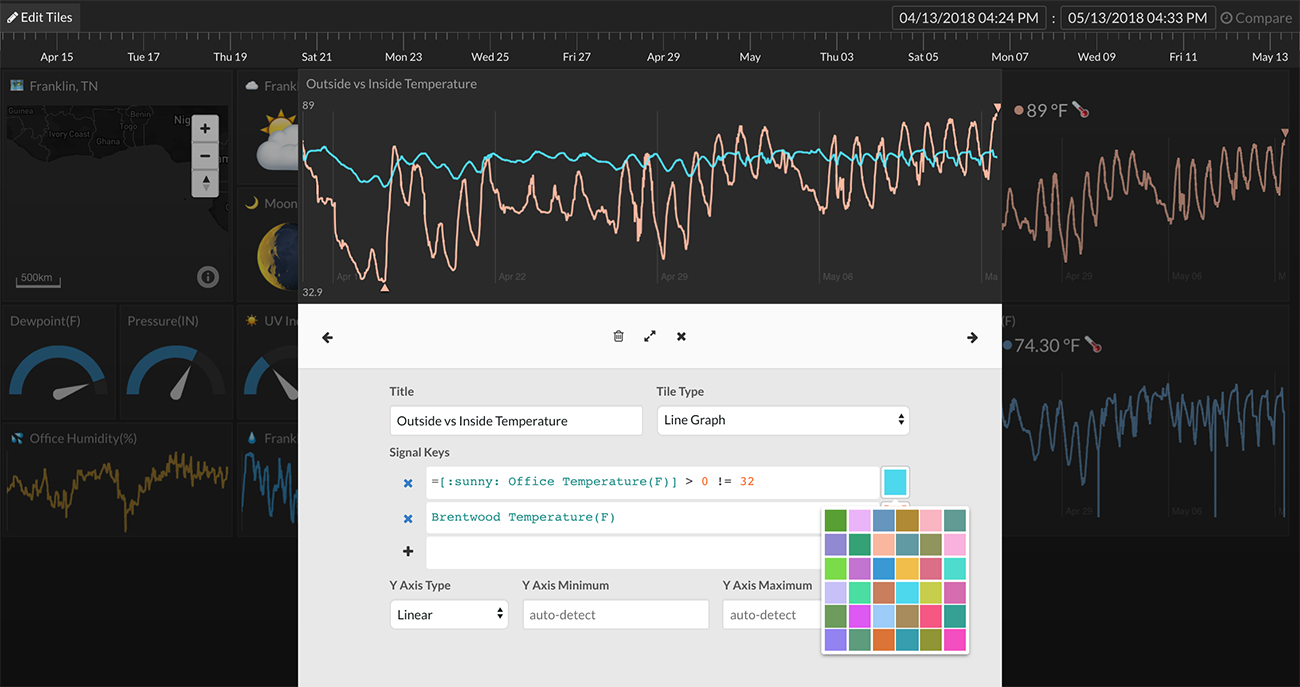Image resolution: width=1300 pixels, height=687 pixels.
Task: Open the Tile Type dropdown
Action: pos(783,420)
